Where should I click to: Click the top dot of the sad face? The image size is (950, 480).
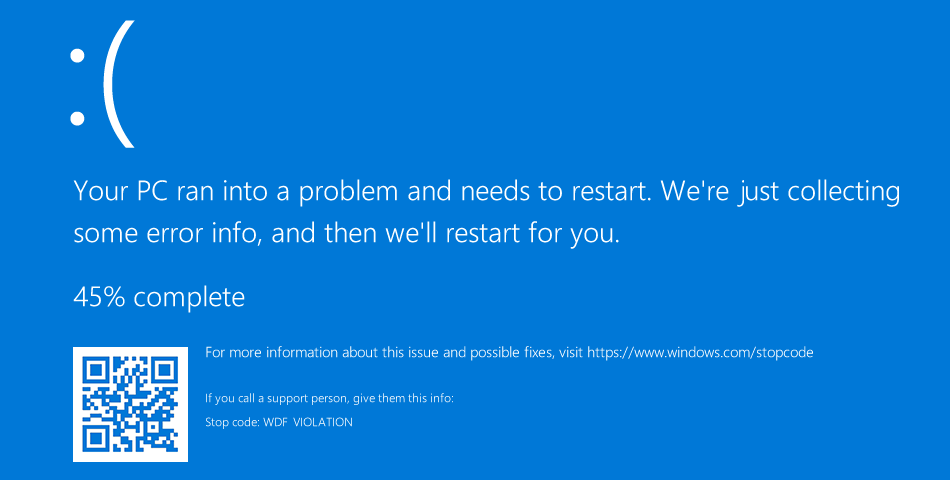(77, 56)
